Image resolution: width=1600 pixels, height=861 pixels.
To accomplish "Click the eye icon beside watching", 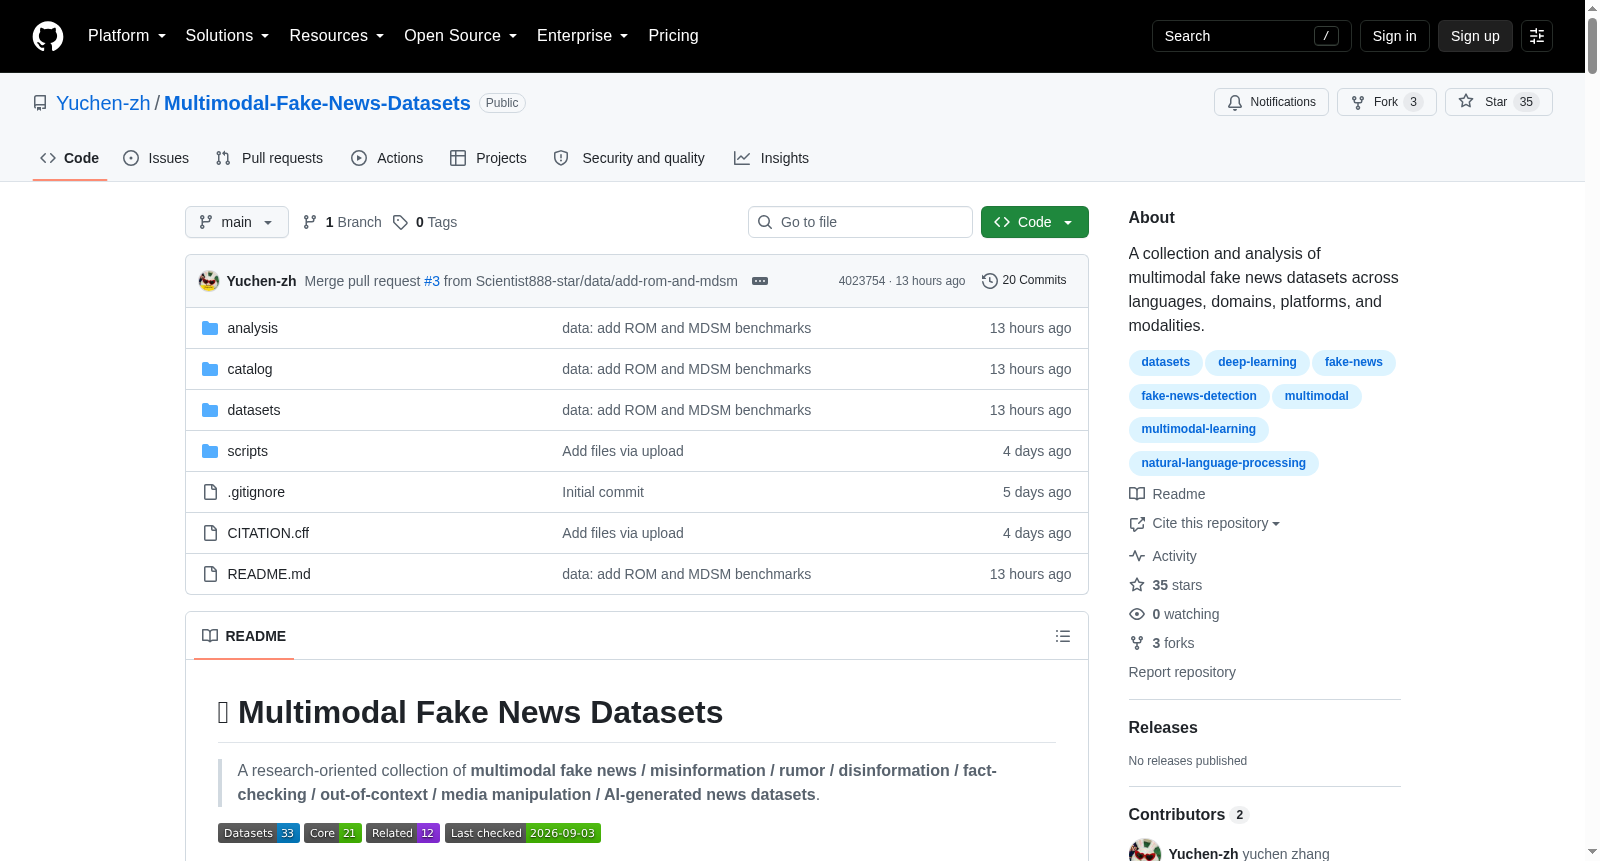I will coord(1137,614).
